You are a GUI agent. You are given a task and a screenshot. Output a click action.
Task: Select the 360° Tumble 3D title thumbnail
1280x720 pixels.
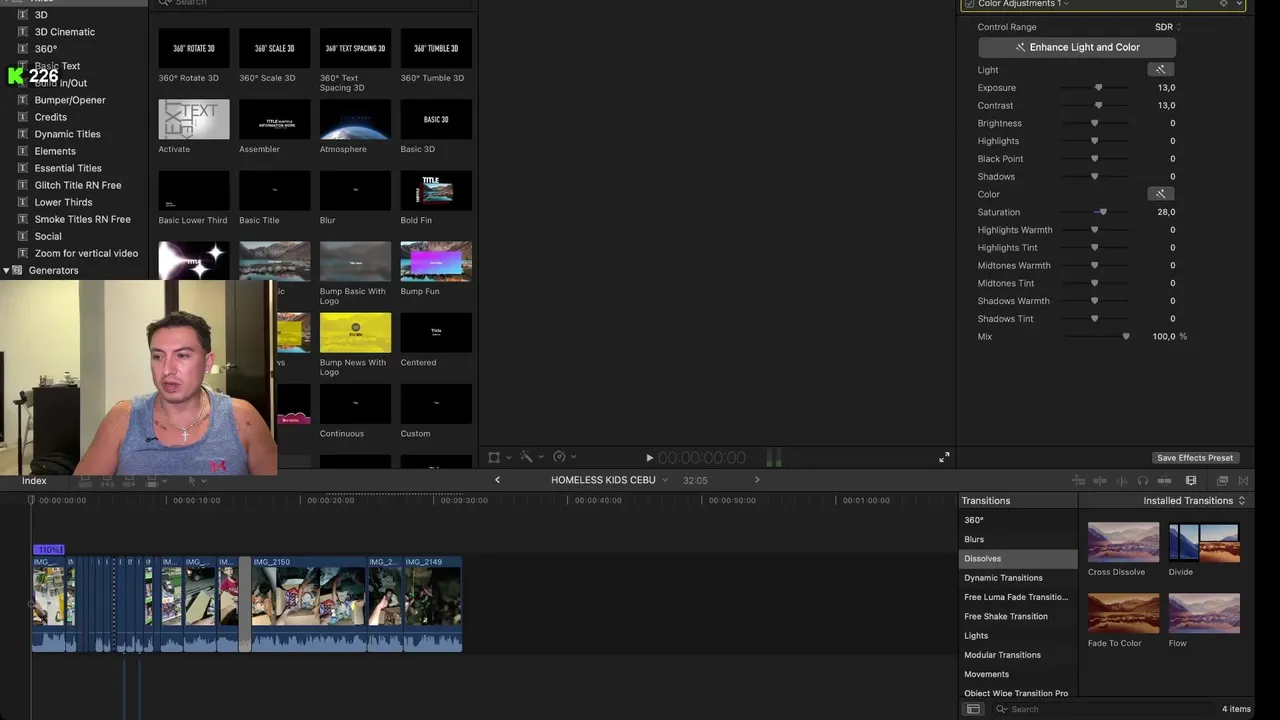point(436,48)
